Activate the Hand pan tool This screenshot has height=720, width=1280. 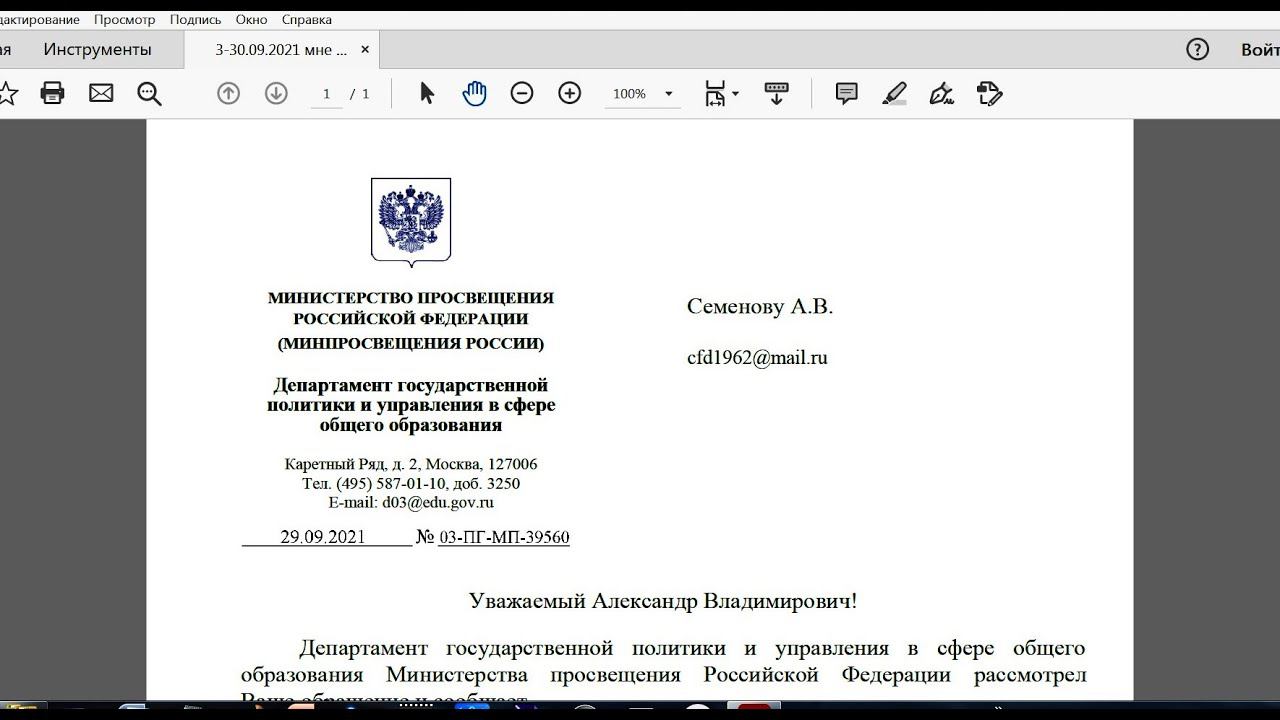click(474, 93)
